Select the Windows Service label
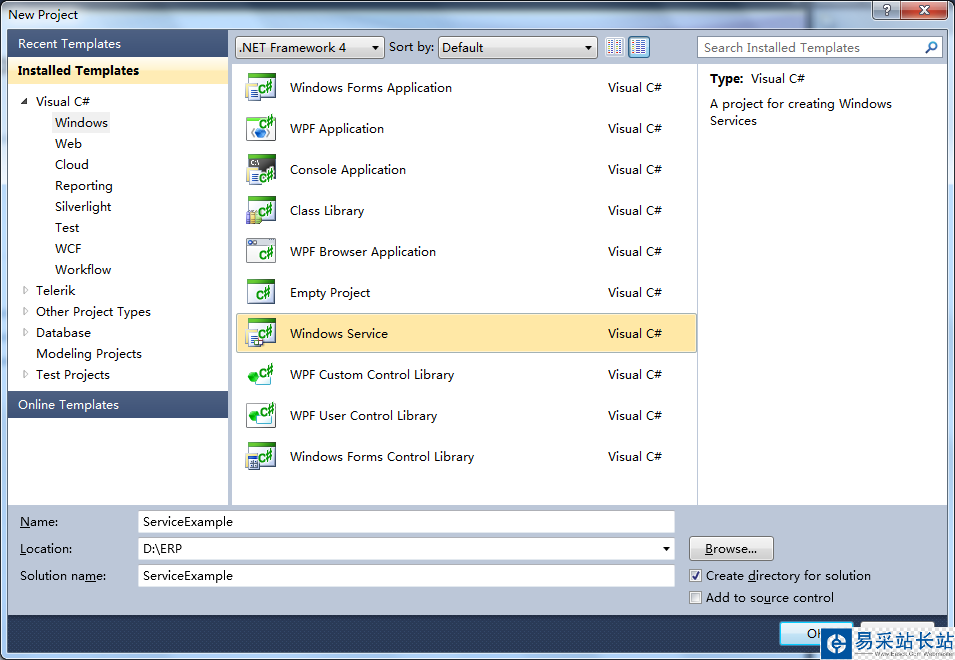 [339, 333]
